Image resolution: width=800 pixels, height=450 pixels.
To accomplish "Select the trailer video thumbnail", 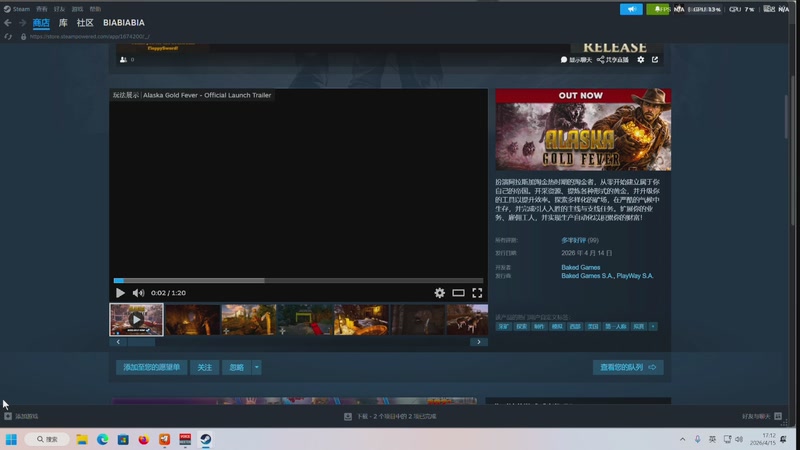I will pyautogui.click(x=137, y=320).
